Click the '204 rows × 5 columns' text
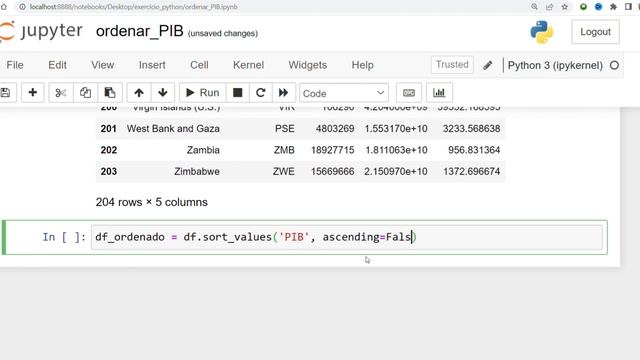 (152, 202)
